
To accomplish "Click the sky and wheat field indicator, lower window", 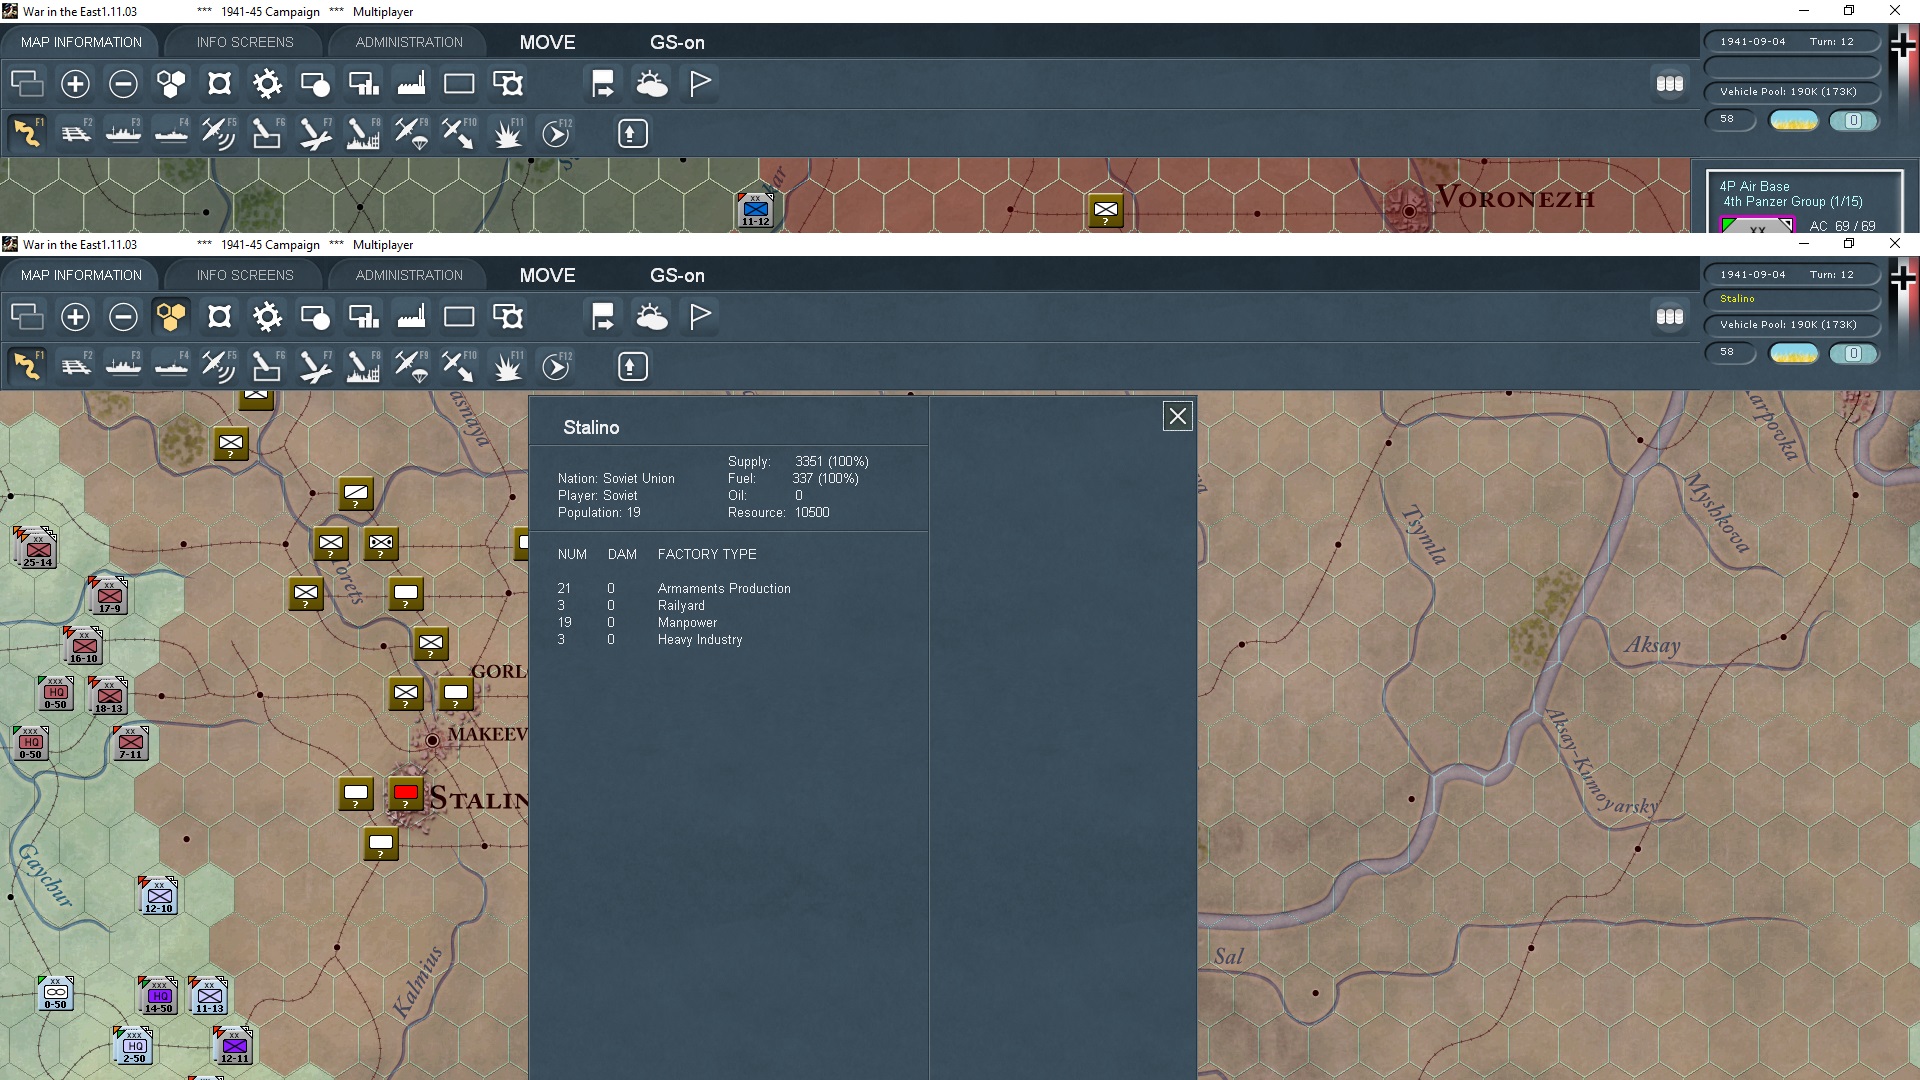I will [x=1793, y=353].
